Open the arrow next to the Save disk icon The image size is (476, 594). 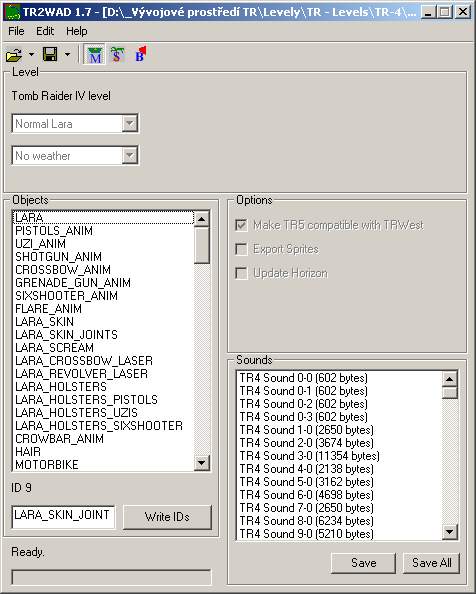tap(67, 55)
